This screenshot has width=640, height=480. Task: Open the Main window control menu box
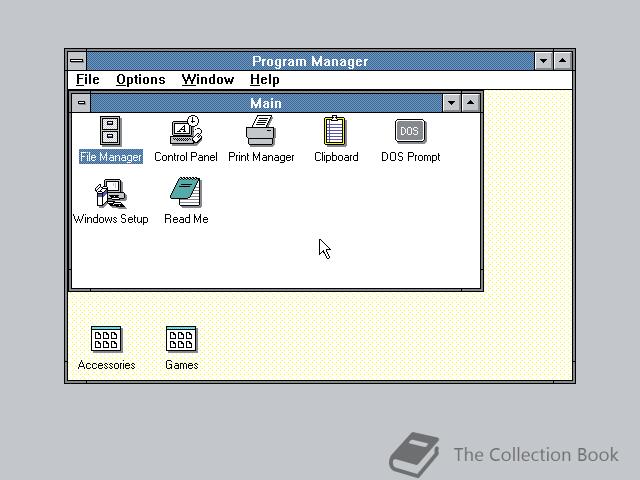[81, 102]
